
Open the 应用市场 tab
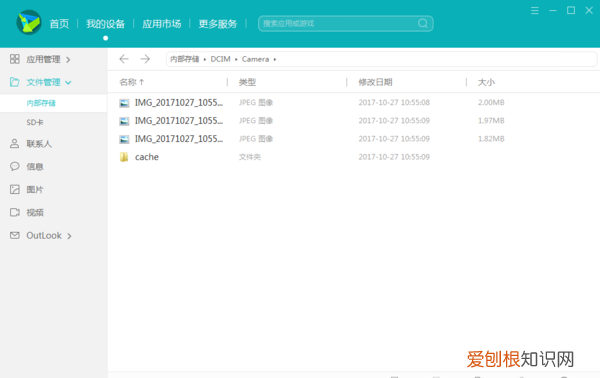click(x=161, y=24)
